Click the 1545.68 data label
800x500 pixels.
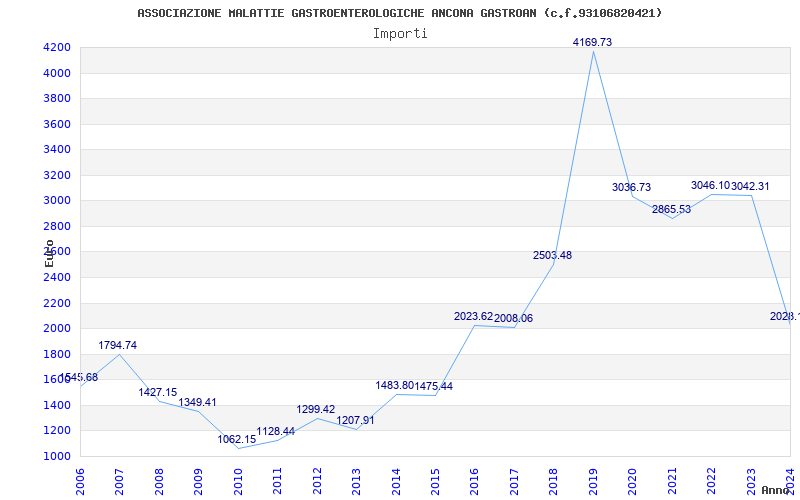point(79,378)
